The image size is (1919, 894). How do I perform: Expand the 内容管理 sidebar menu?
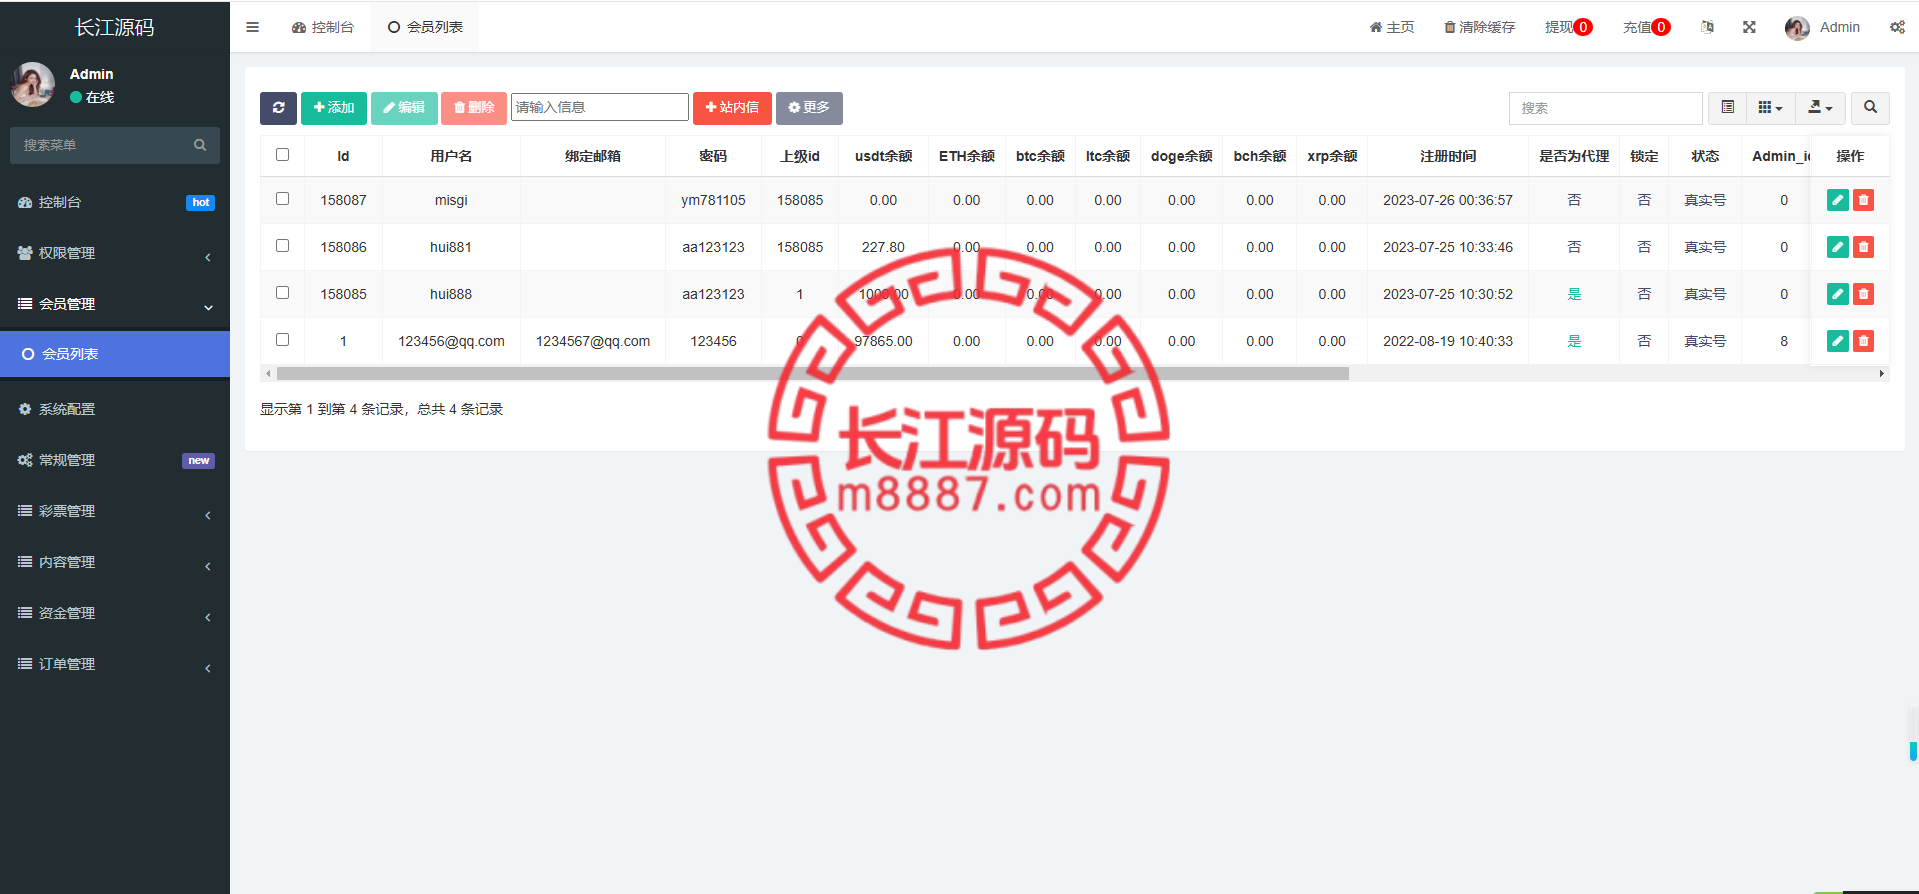click(x=115, y=562)
